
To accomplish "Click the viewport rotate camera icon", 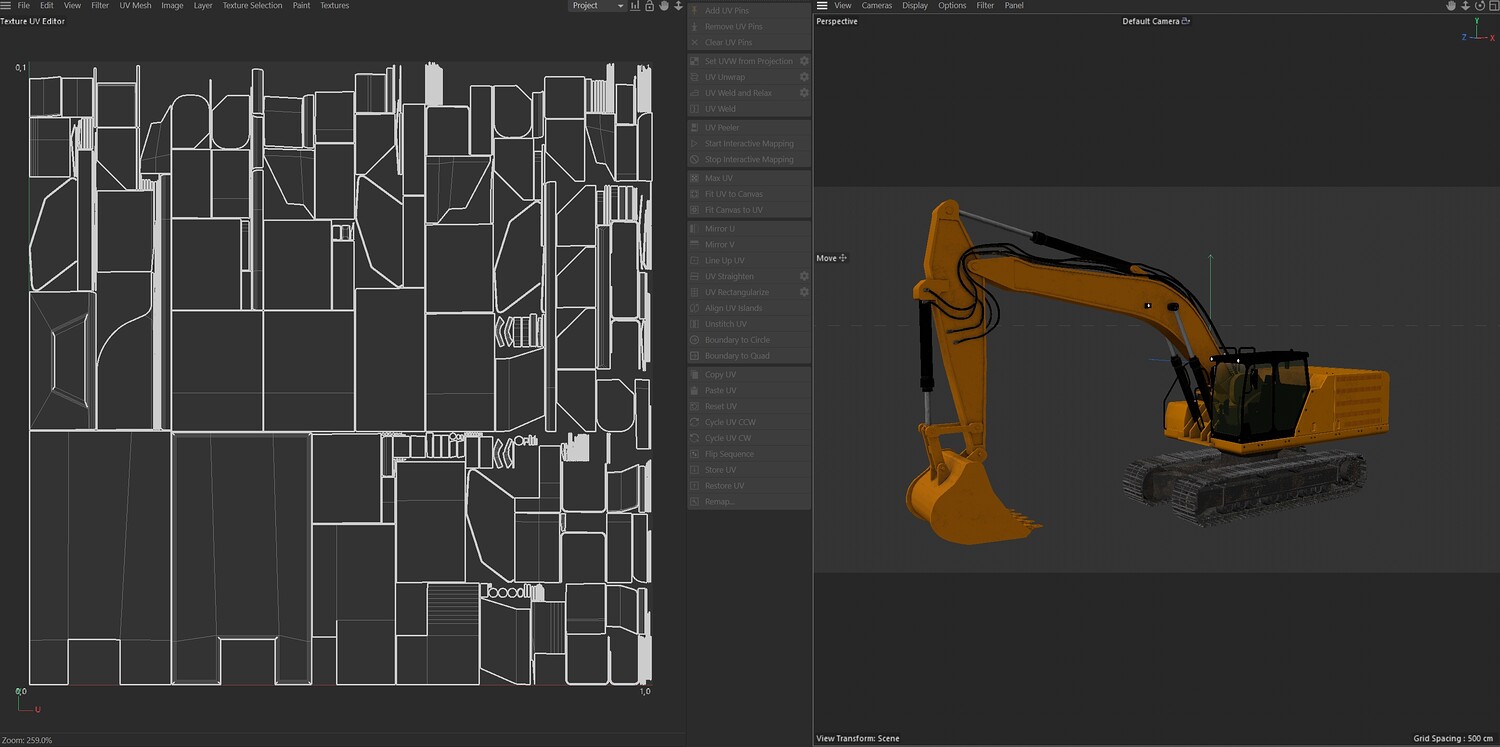I will [1480, 6].
